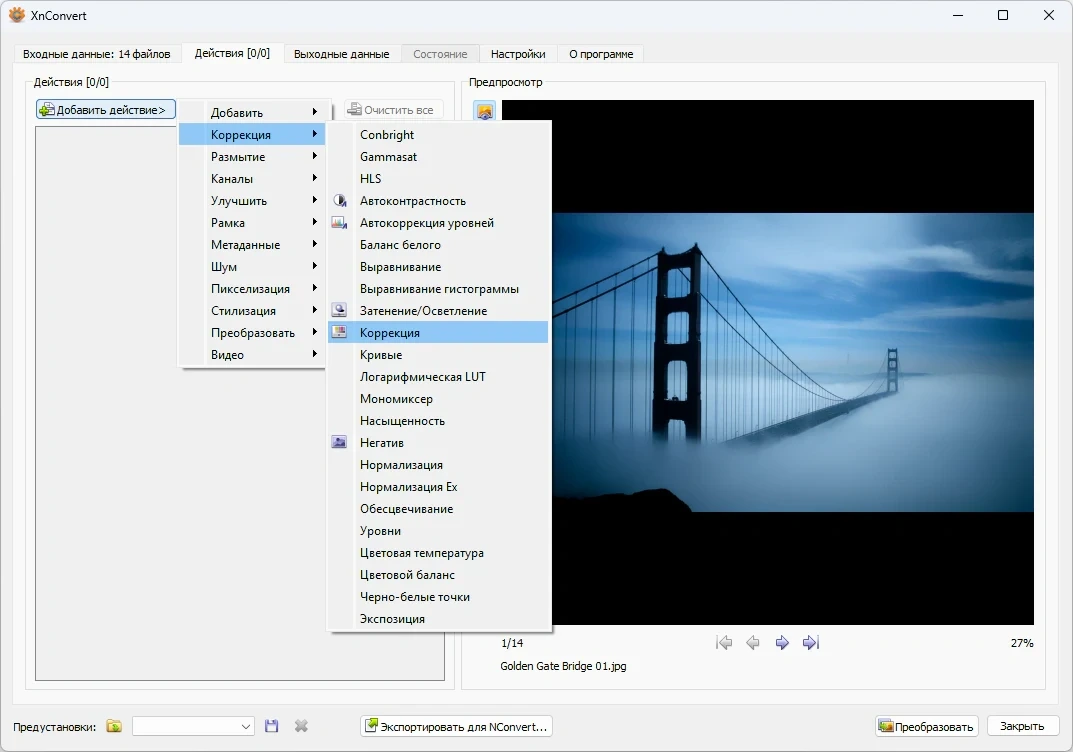Expand the Пикселизация submenu
The width and height of the screenshot is (1073, 752).
click(252, 289)
